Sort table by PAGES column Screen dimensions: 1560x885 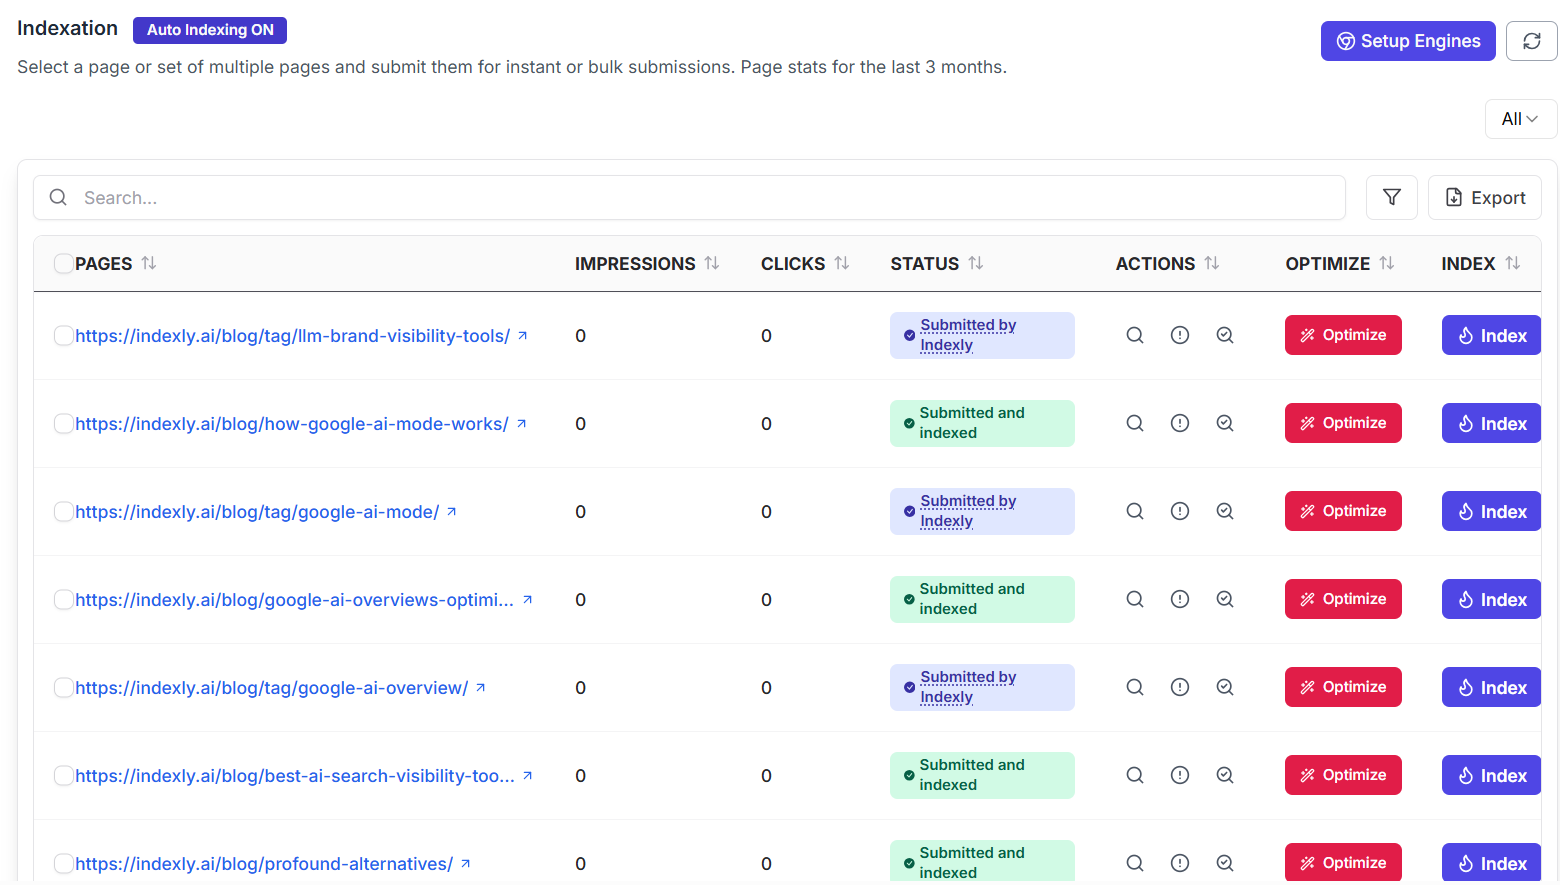pos(148,263)
